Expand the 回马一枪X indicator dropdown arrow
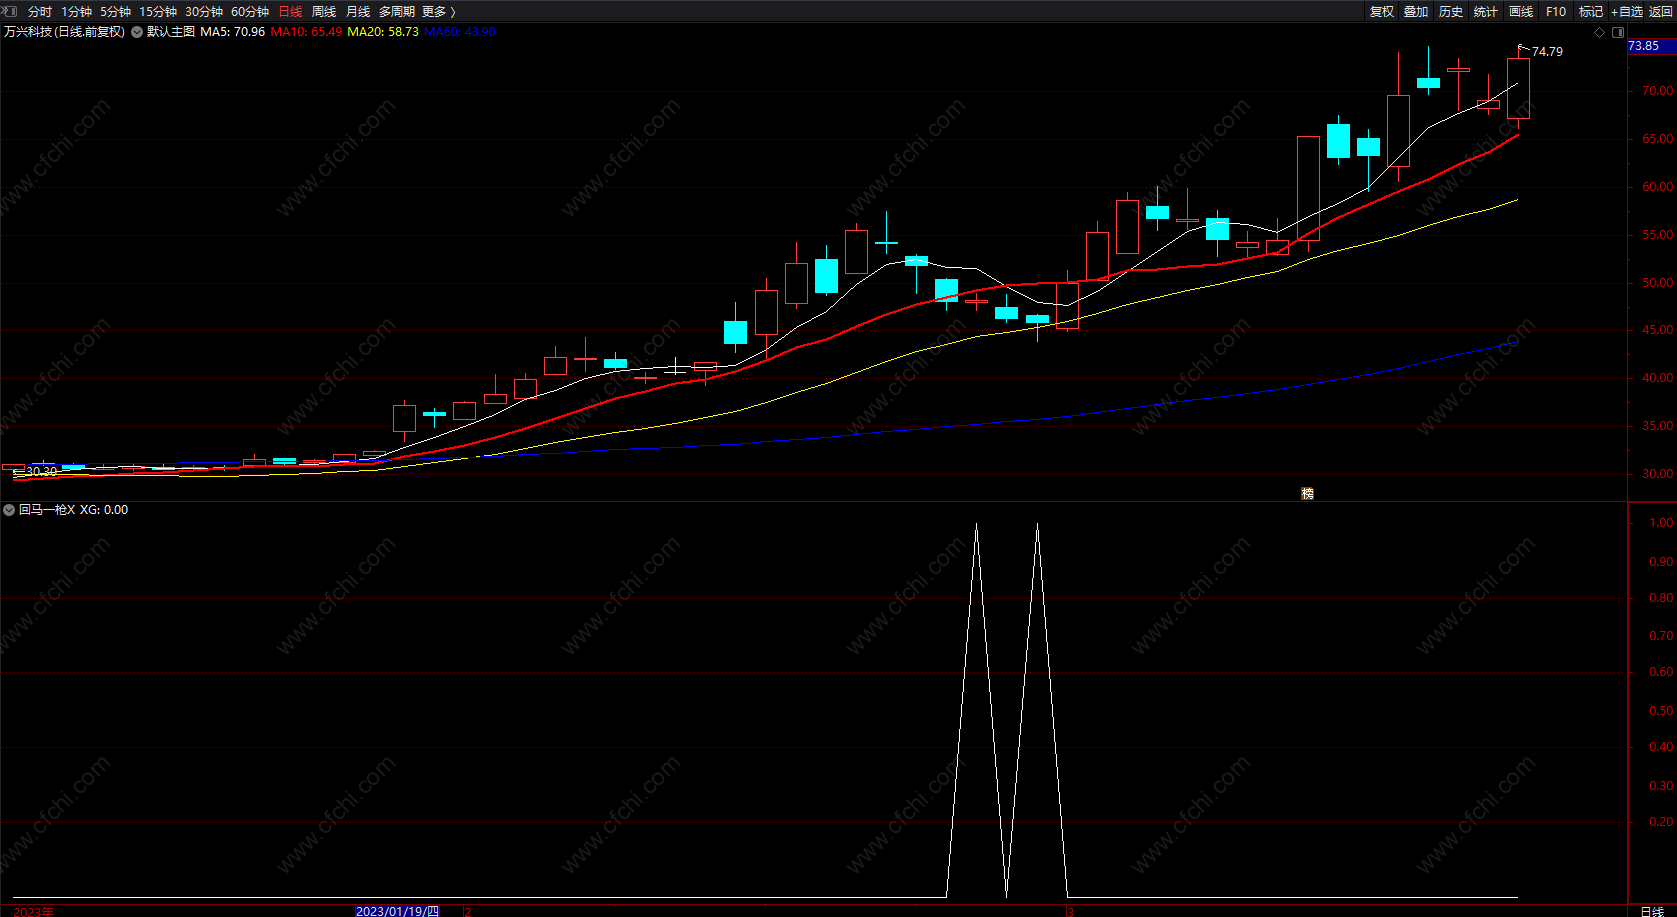The height and width of the screenshot is (917, 1677). [x=9, y=510]
